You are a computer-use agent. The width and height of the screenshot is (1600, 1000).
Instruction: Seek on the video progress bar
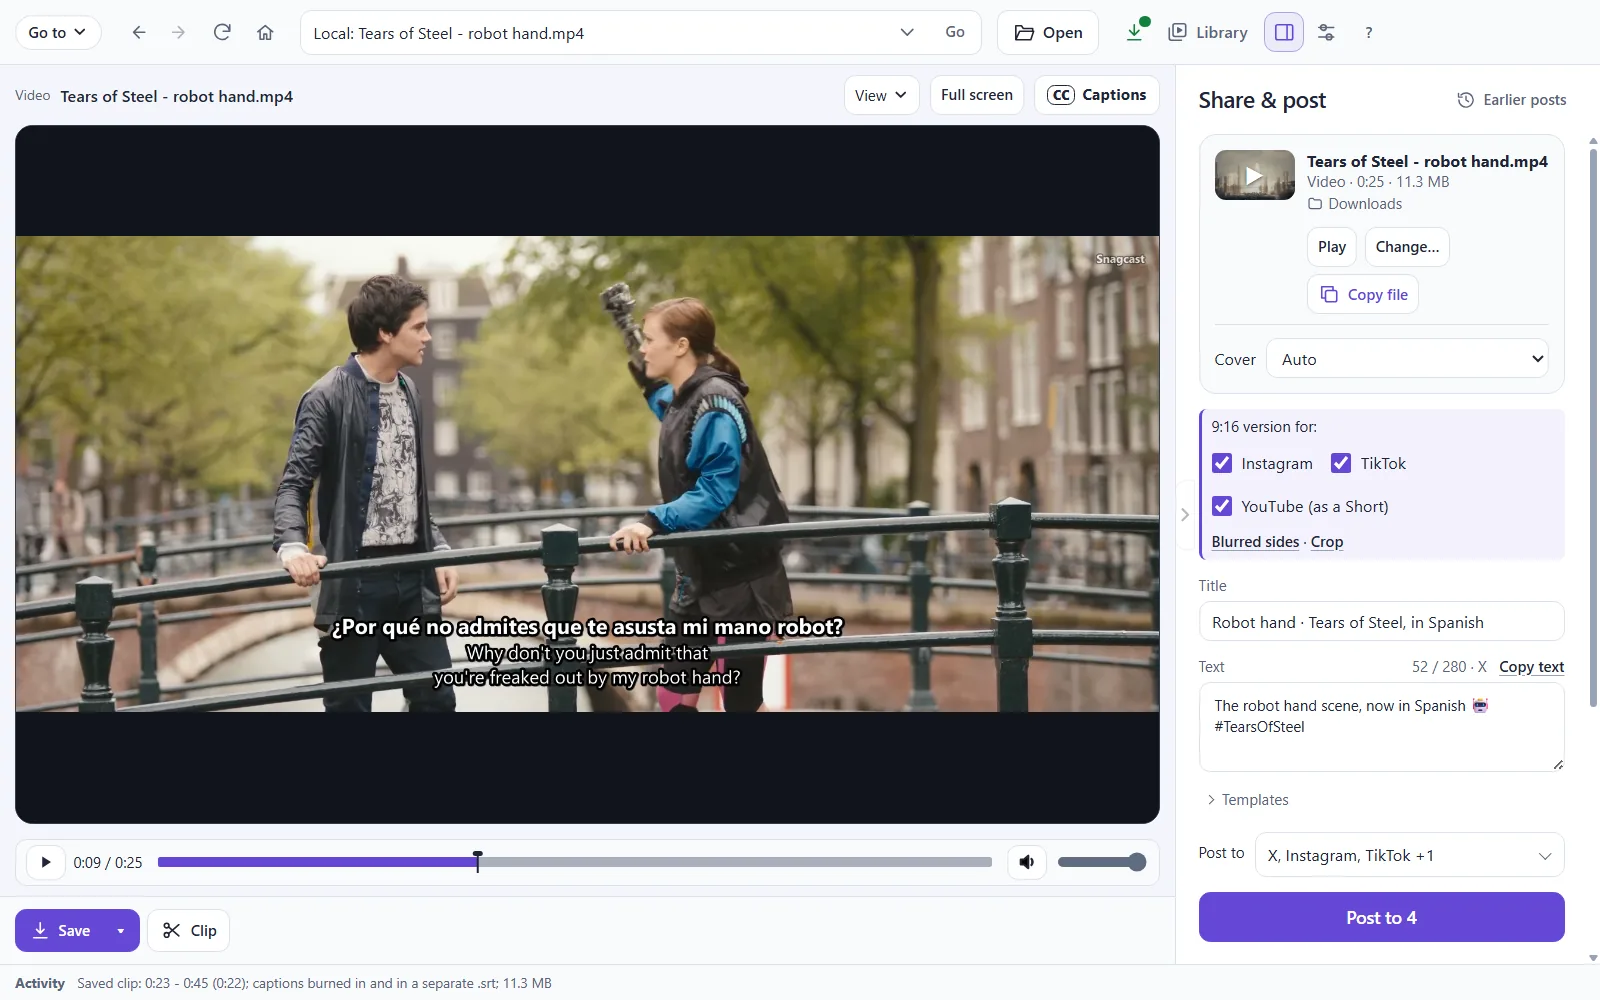(x=574, y=862)
